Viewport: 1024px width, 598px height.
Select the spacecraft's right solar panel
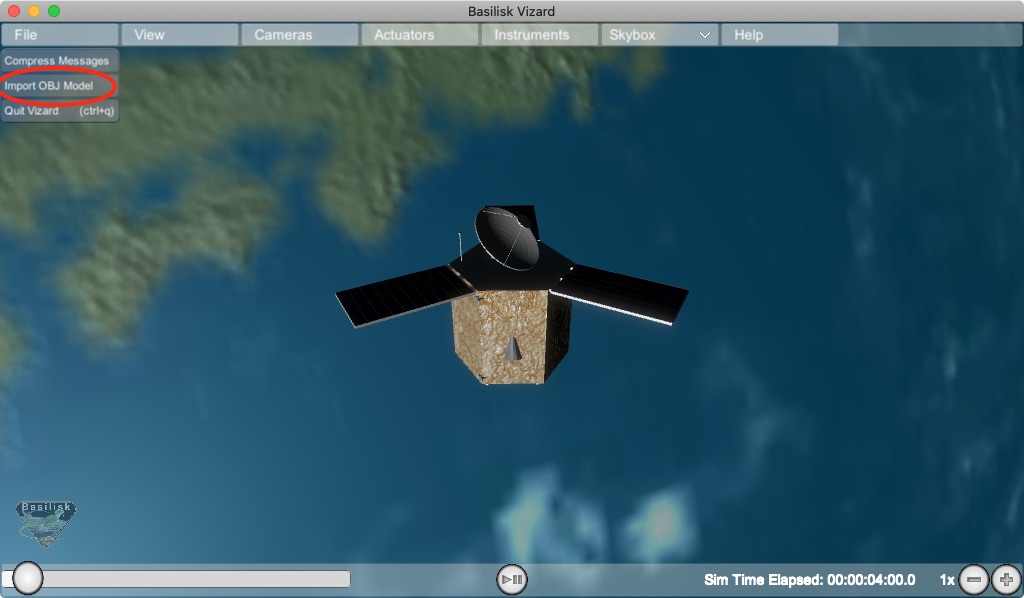[x=624, y=291]
